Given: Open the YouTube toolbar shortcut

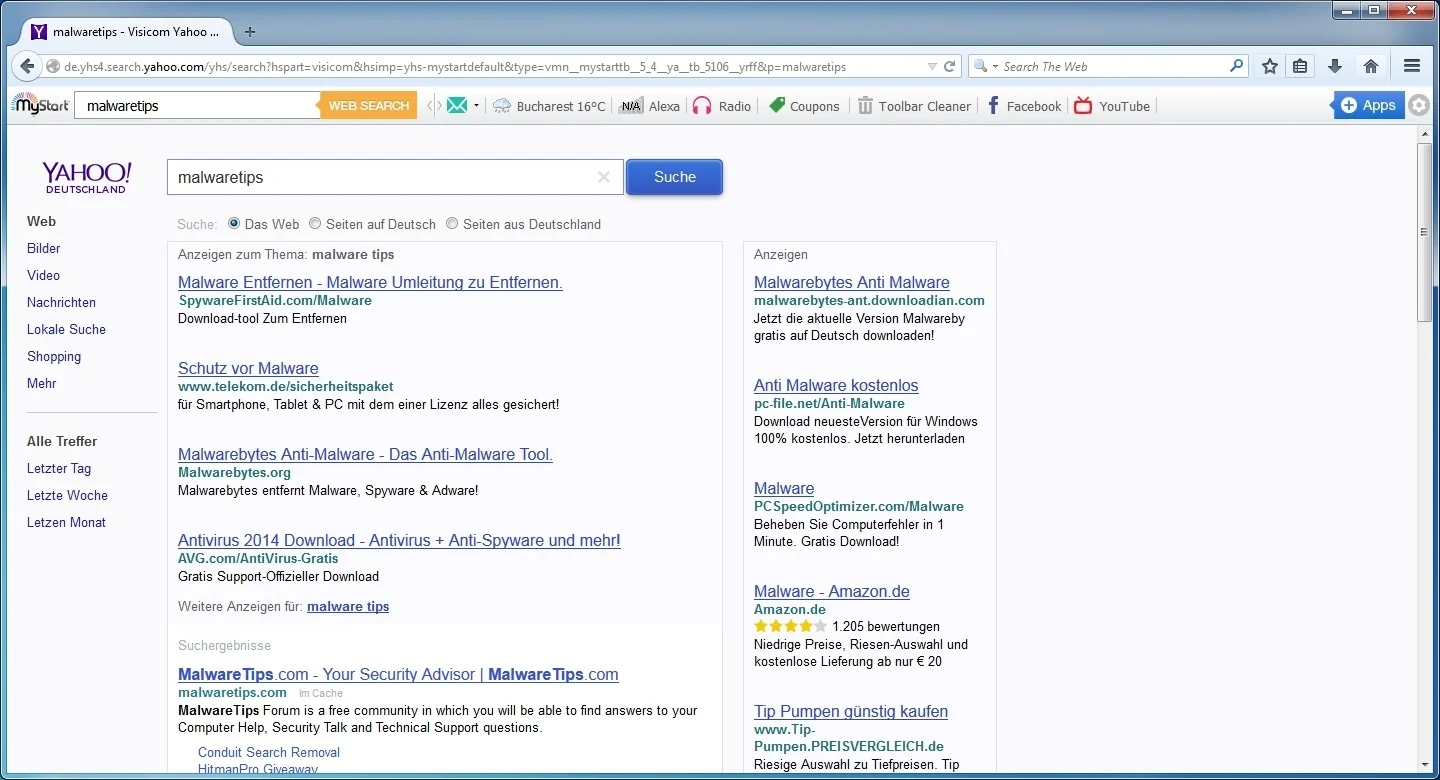Looking at the screenshot, I should tap(1112, 106).
